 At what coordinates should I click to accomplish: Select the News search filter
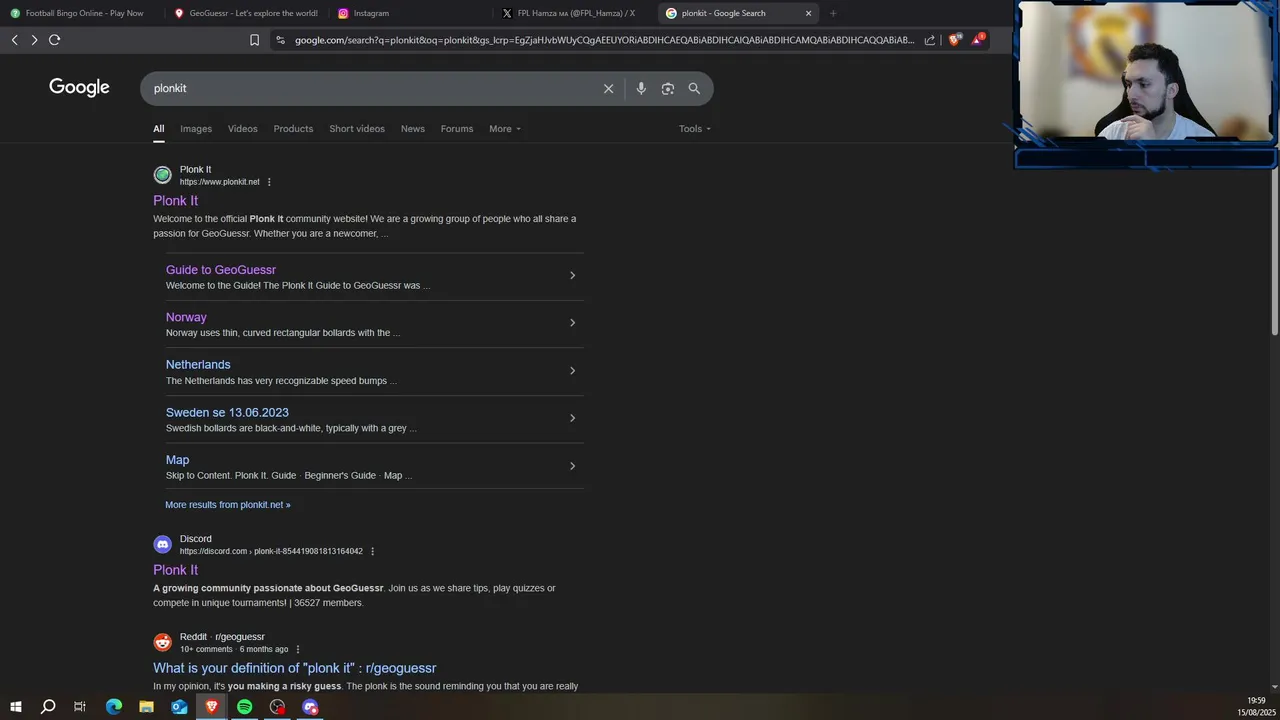(x=413, y=129)
